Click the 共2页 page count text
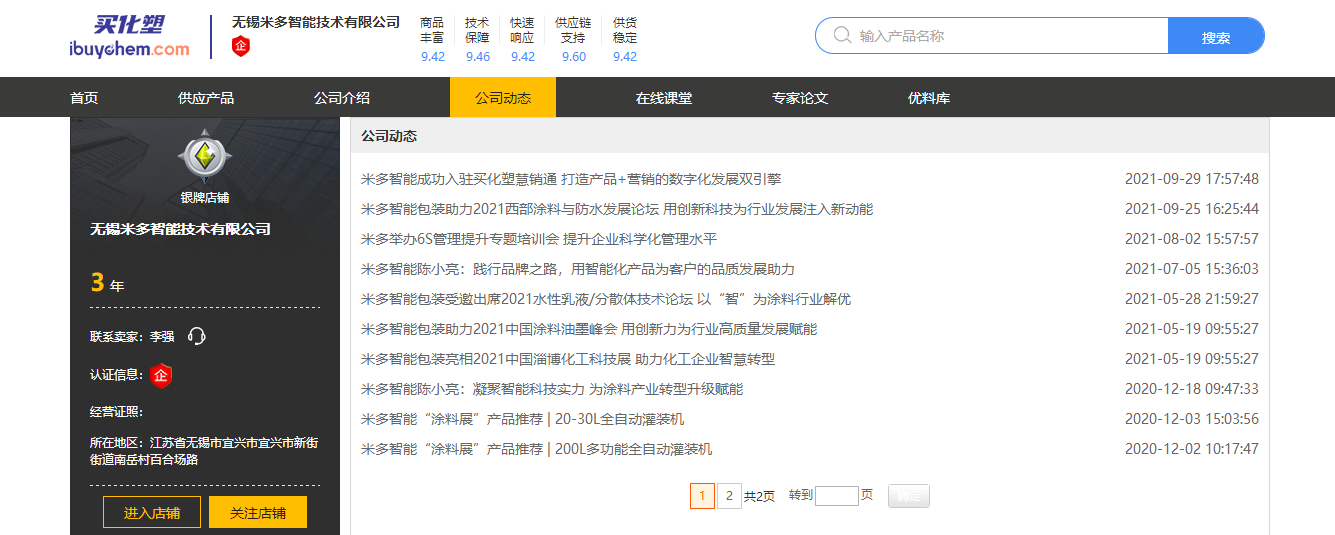1335x535 pixels. tap(759, 496)
